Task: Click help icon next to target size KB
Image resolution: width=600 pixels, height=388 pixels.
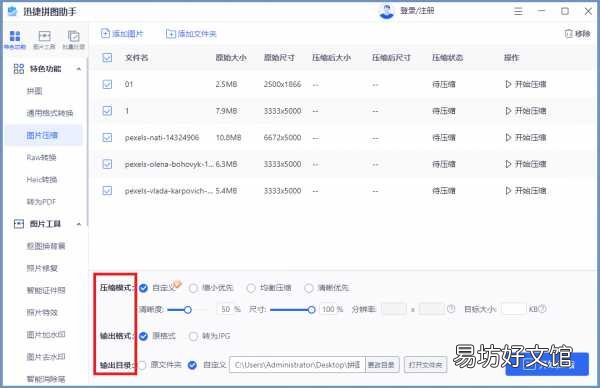Action: pos(542,309)
